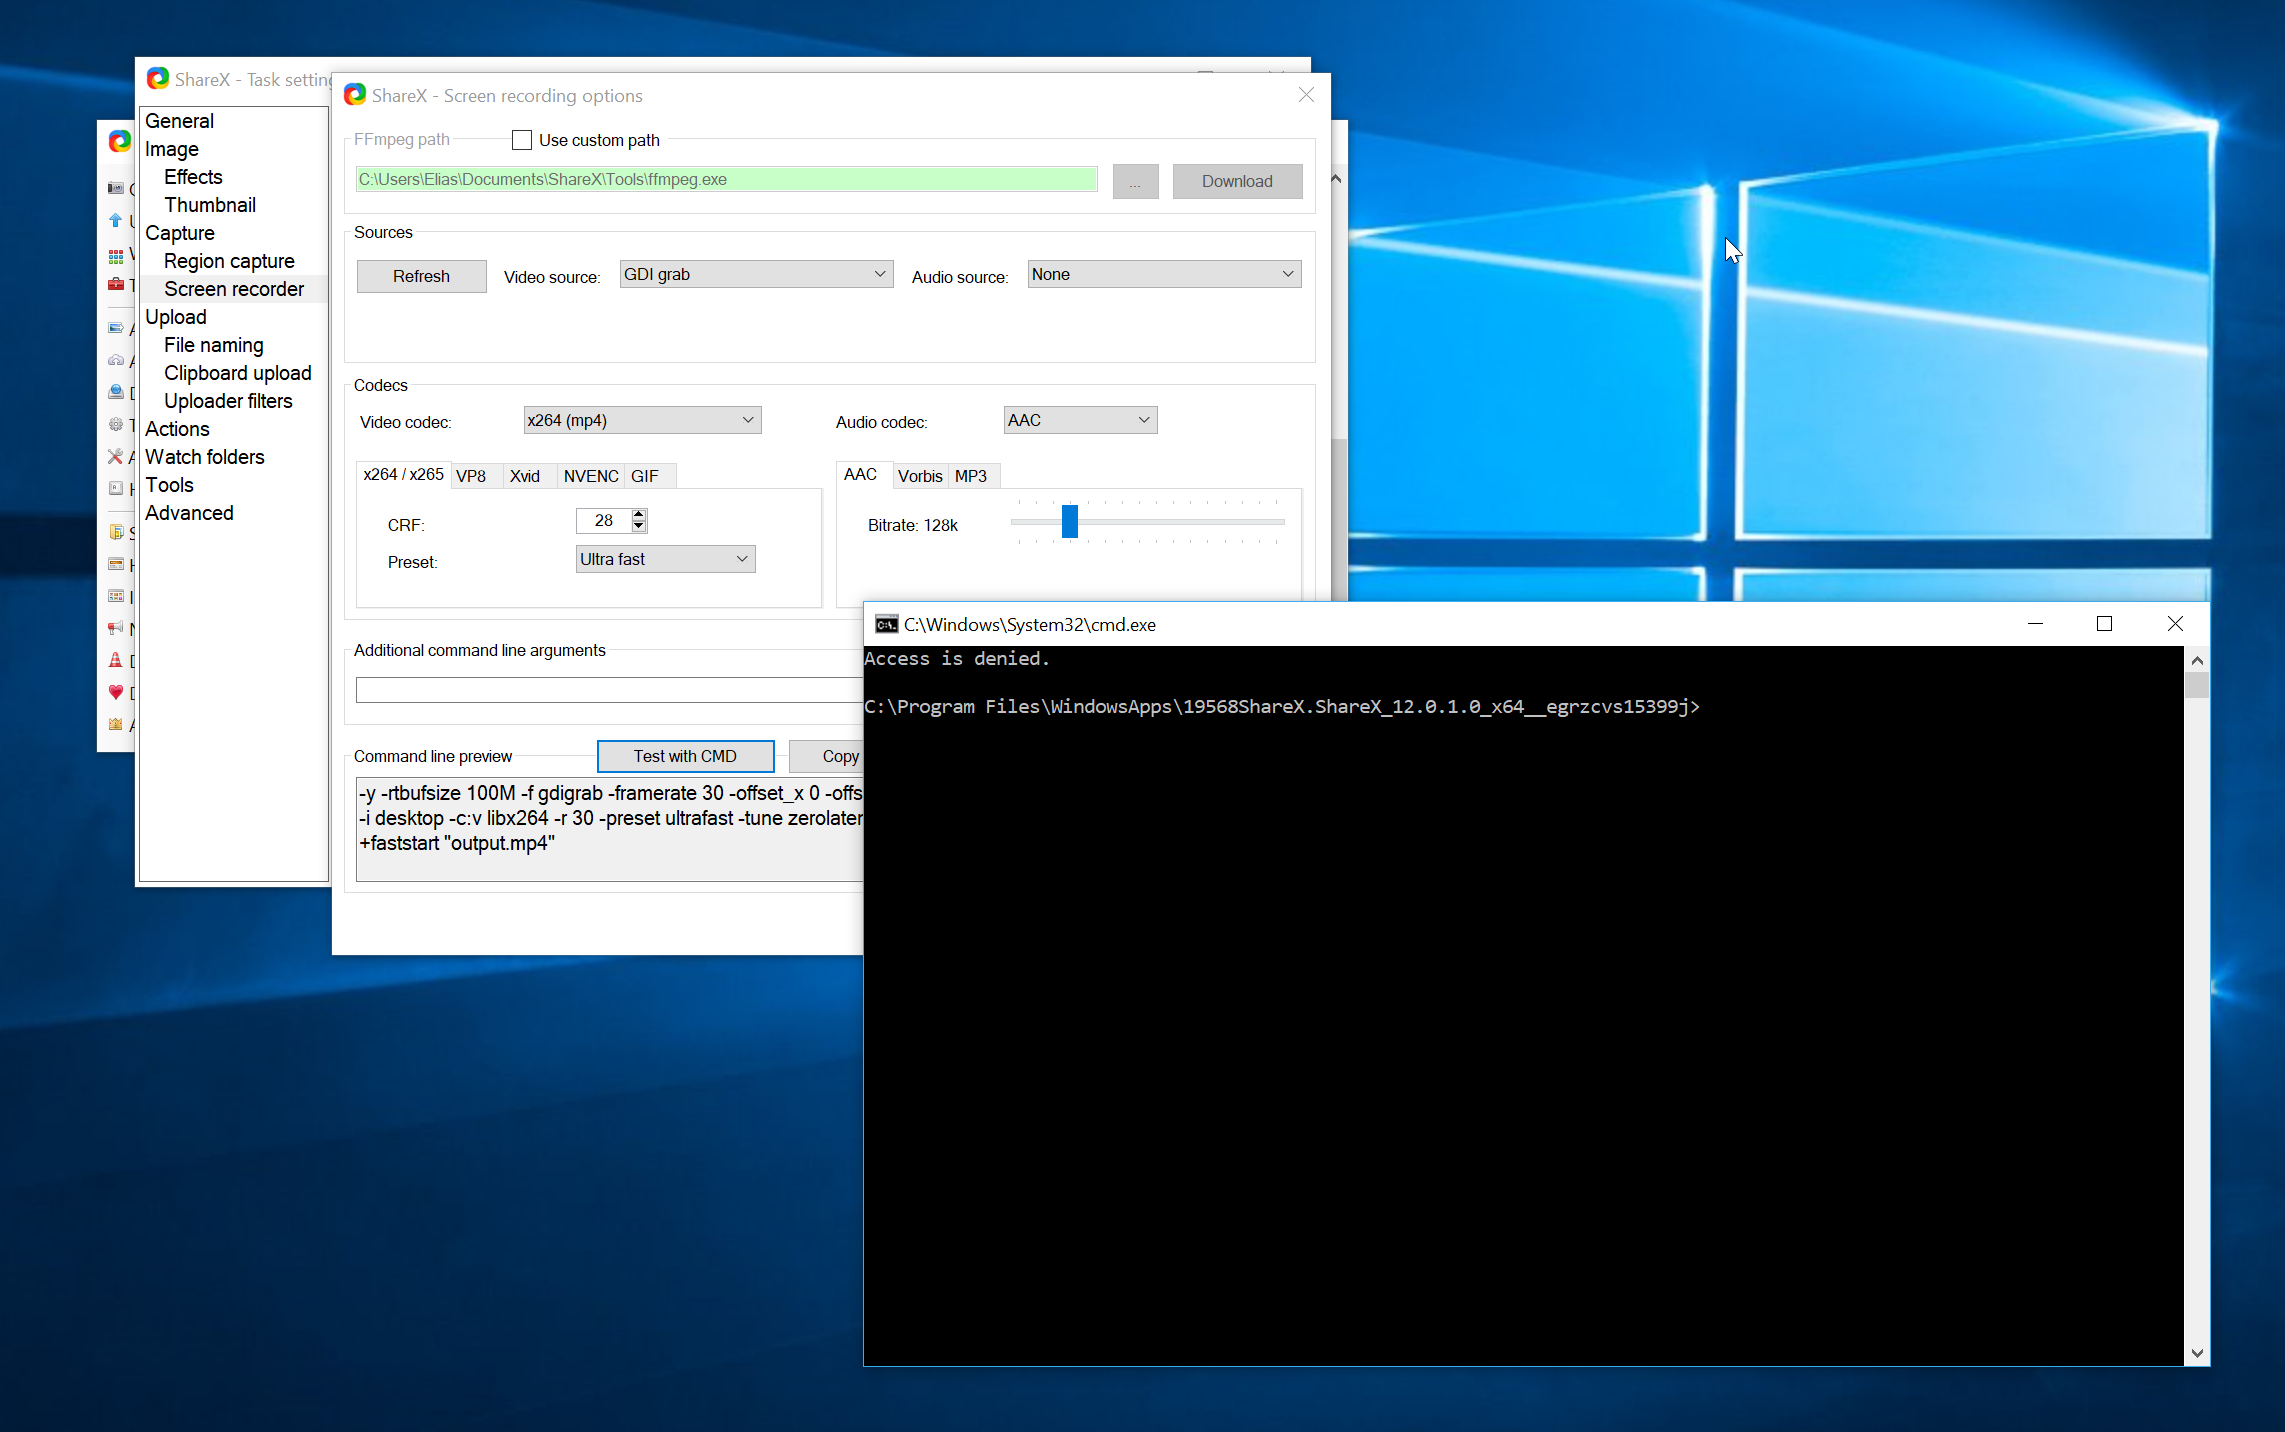Click the Download FFmpeg button

(x=1237, y=181)
